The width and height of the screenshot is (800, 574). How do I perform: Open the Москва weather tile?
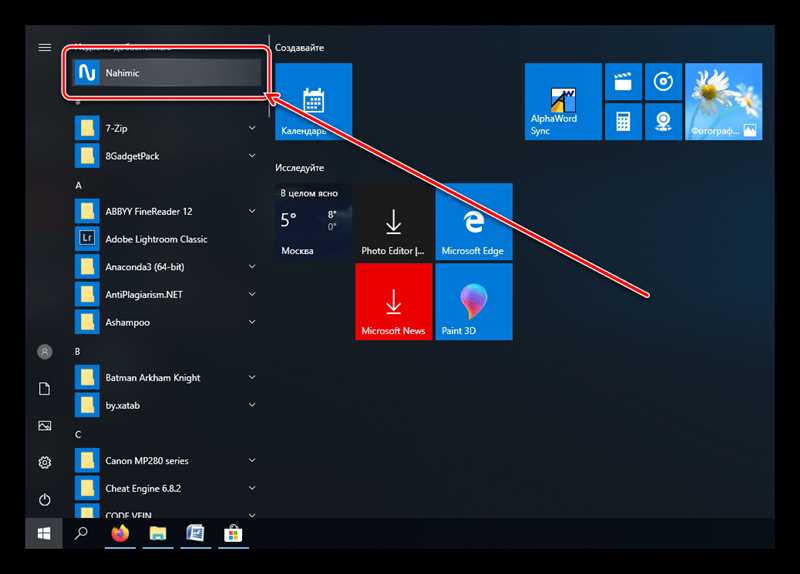pyautogui.click(x=313, y=222)
